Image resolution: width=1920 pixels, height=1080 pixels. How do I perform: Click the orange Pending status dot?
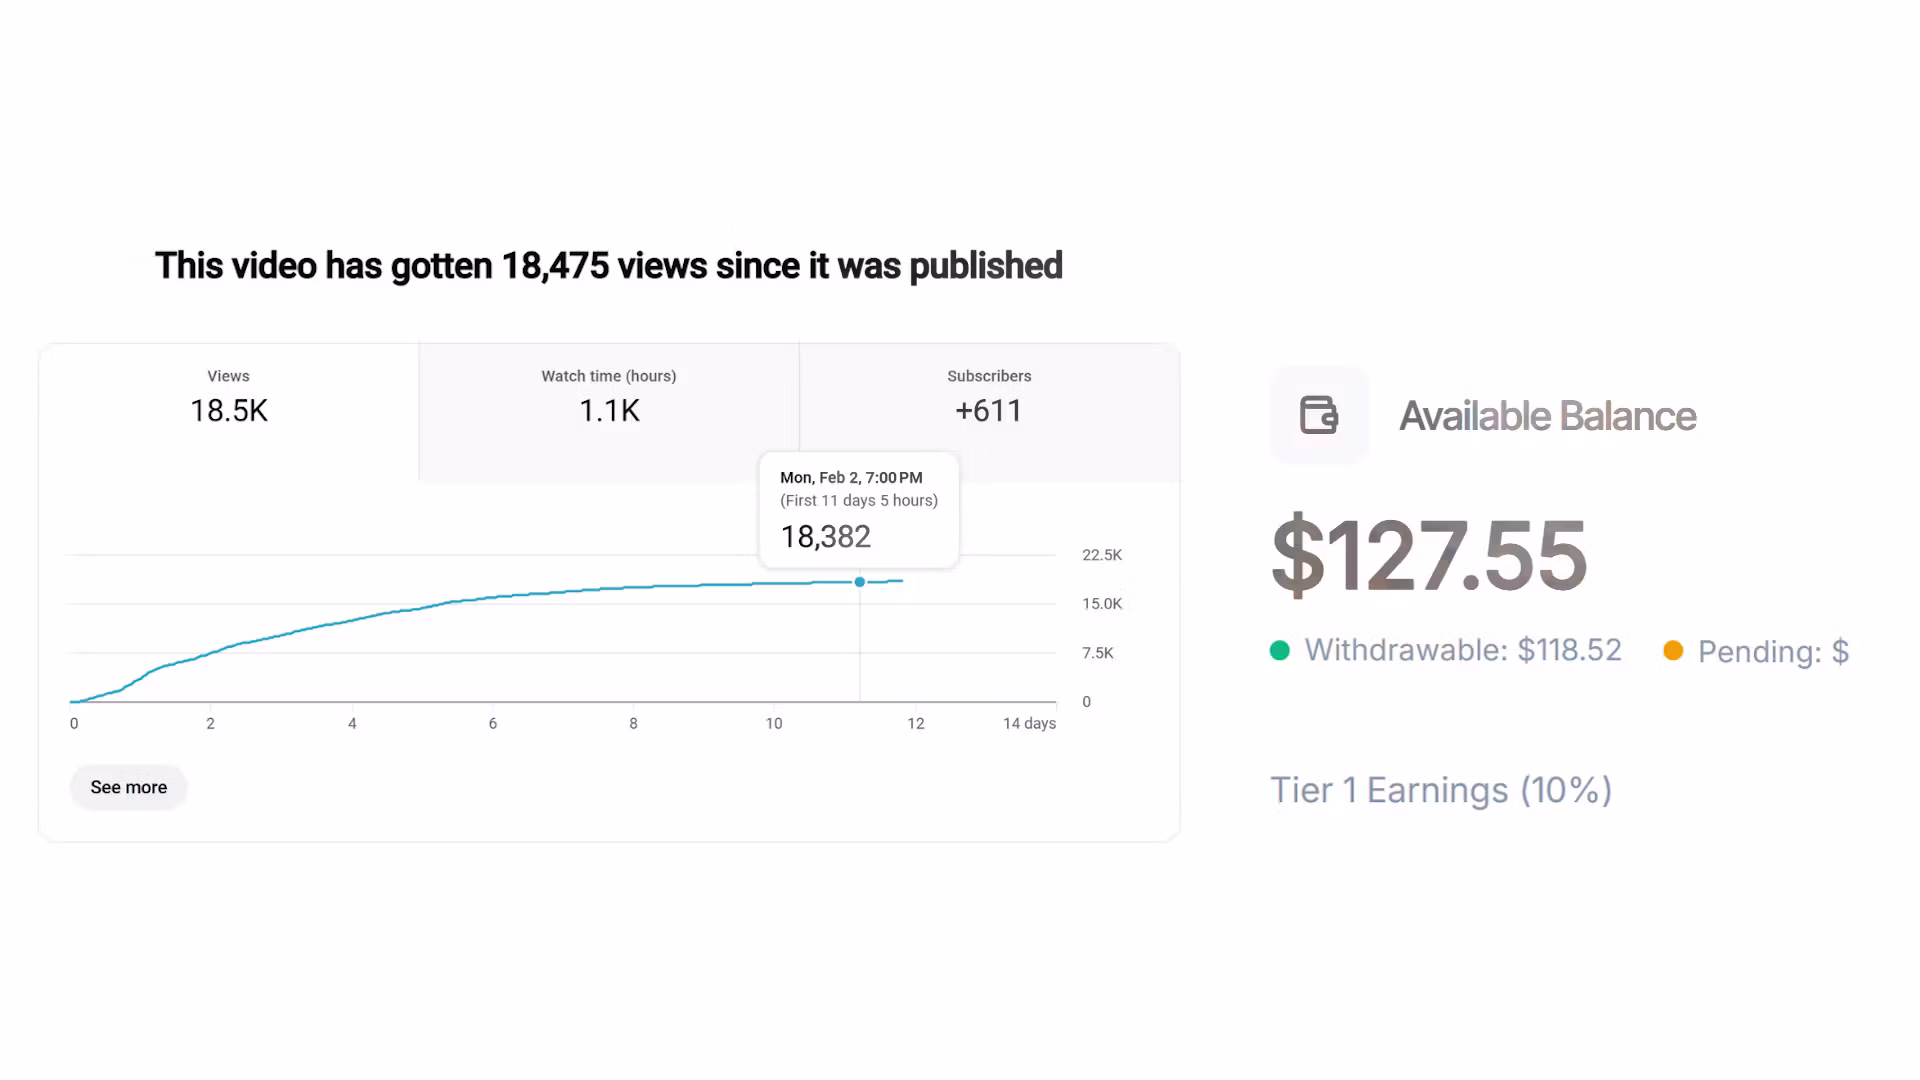coord(1673,651)
